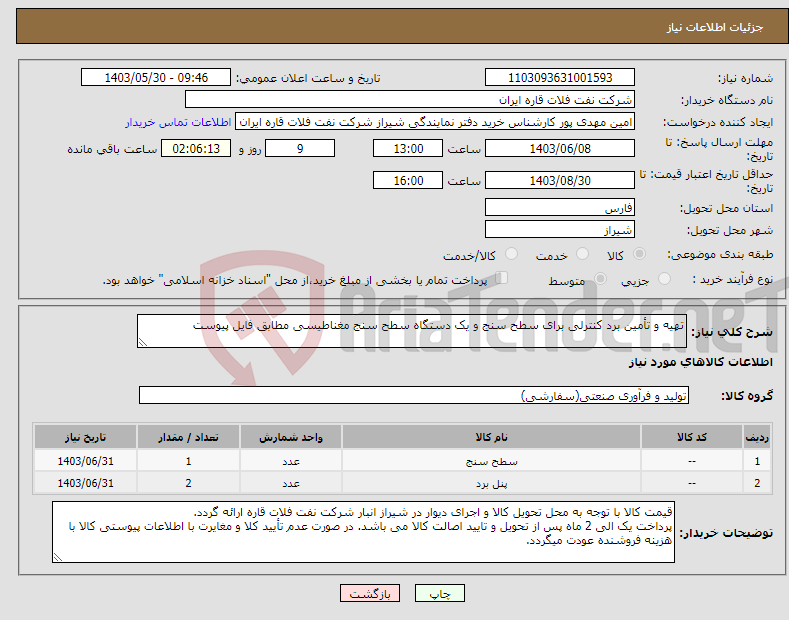789x620 pixels.
Task: Click the ردیف column header
Action: pyautogui.click(x=757, y=437)
